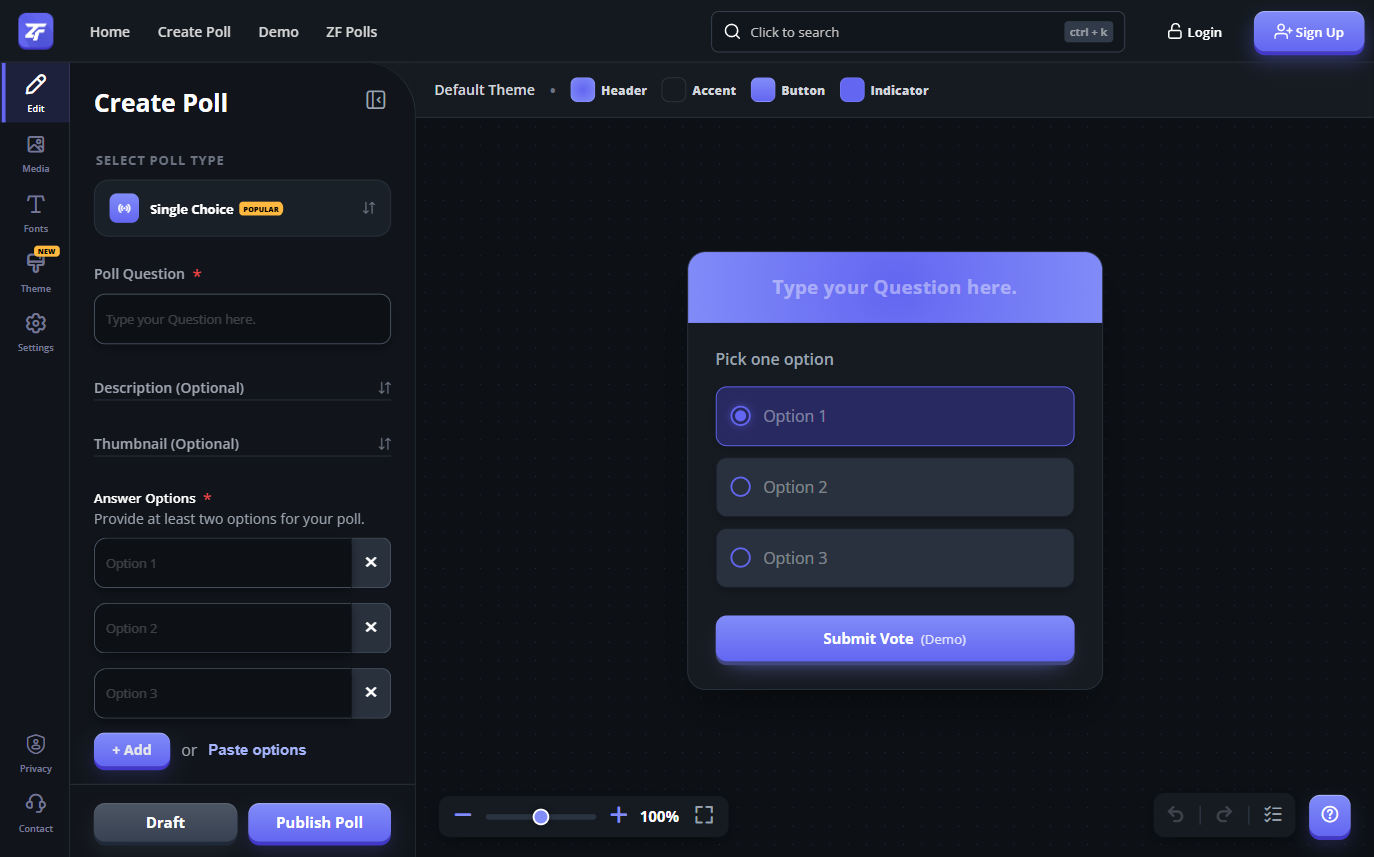Open the help button with the question mark
The width and height of the screenshot is (1374, 857).
tap(1329, 816)
